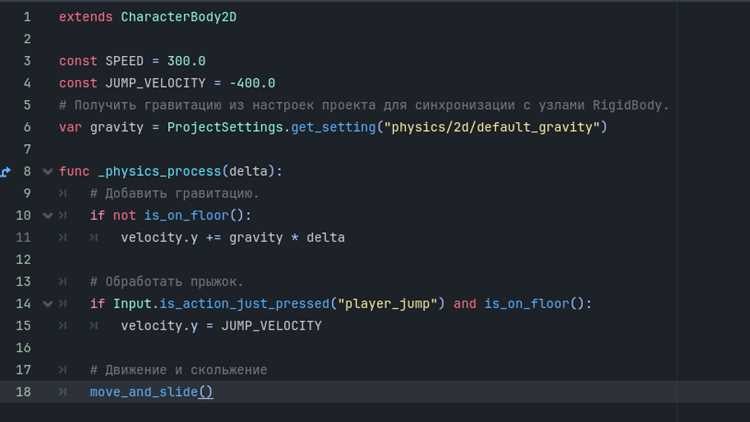Screen dimensions: 750x422
Task: Click the 'func' keyword
Action: (x=74, y=171)
